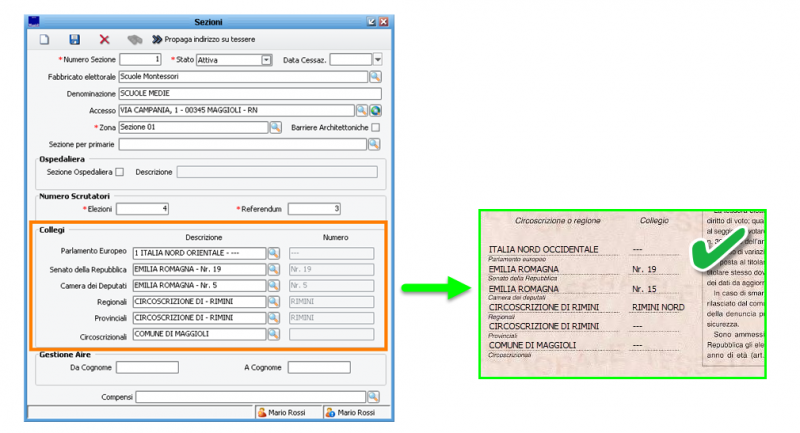Search Regionali collegio icon
This screenshot has width=800, height=433.
click(273, 301)
